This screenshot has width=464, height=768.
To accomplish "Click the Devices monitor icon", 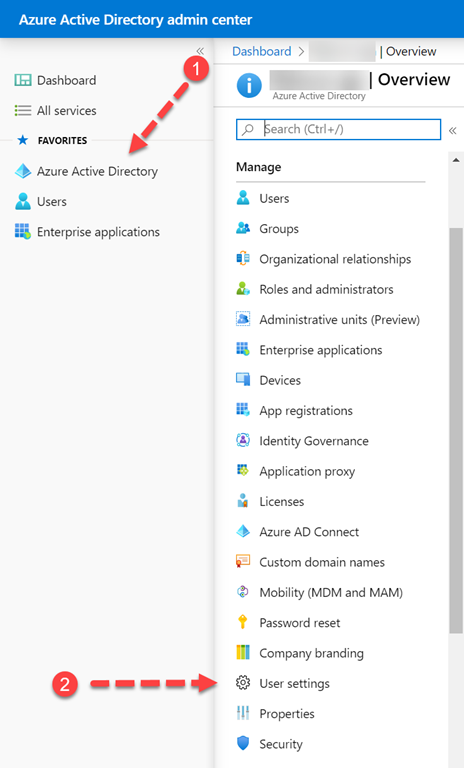I will (243, 380).
